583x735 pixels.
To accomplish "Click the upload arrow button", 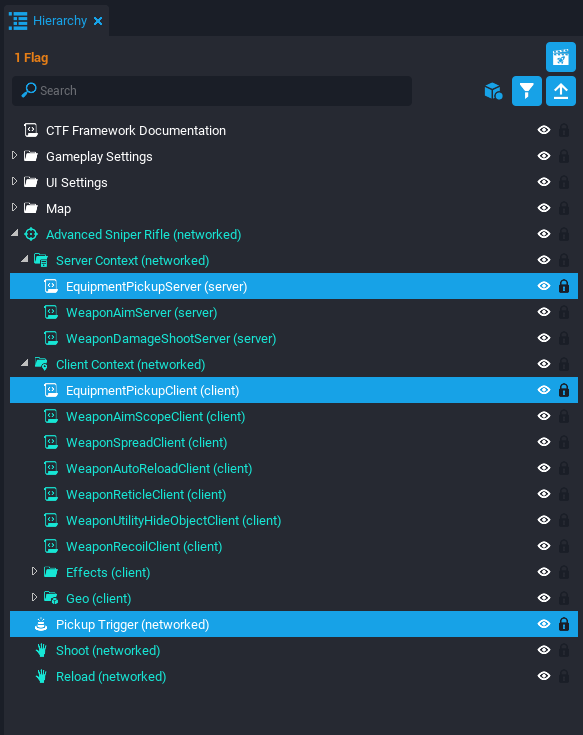I will point(561,91).
